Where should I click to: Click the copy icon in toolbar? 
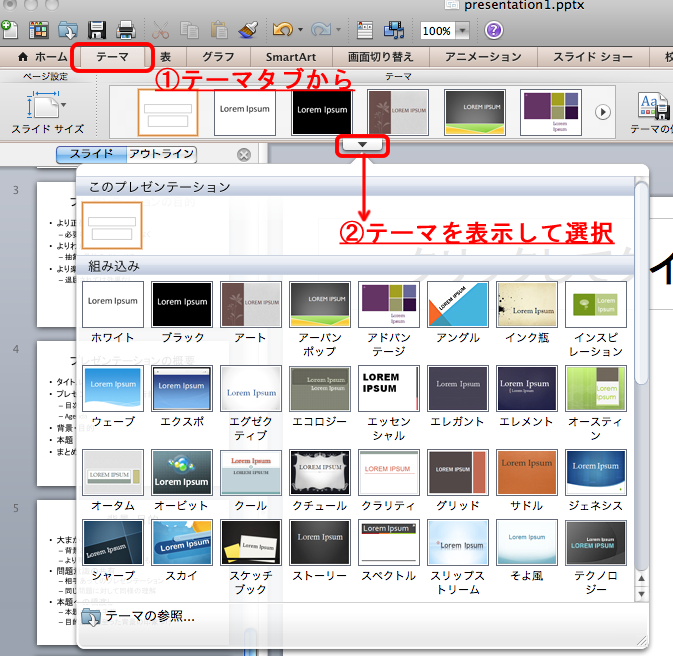tap(189, 30)
